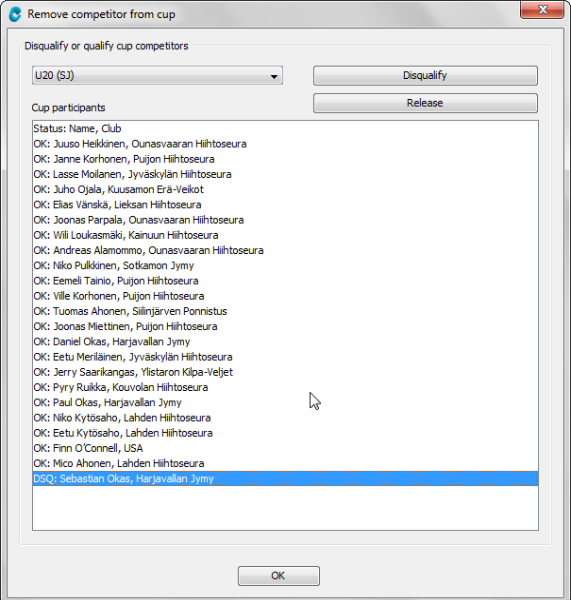The height and width of the screenshot is (600, 571).
Task: Select Tuomas Ahonen, Siilinjärven Ponnistus
Action: (285, 311)
